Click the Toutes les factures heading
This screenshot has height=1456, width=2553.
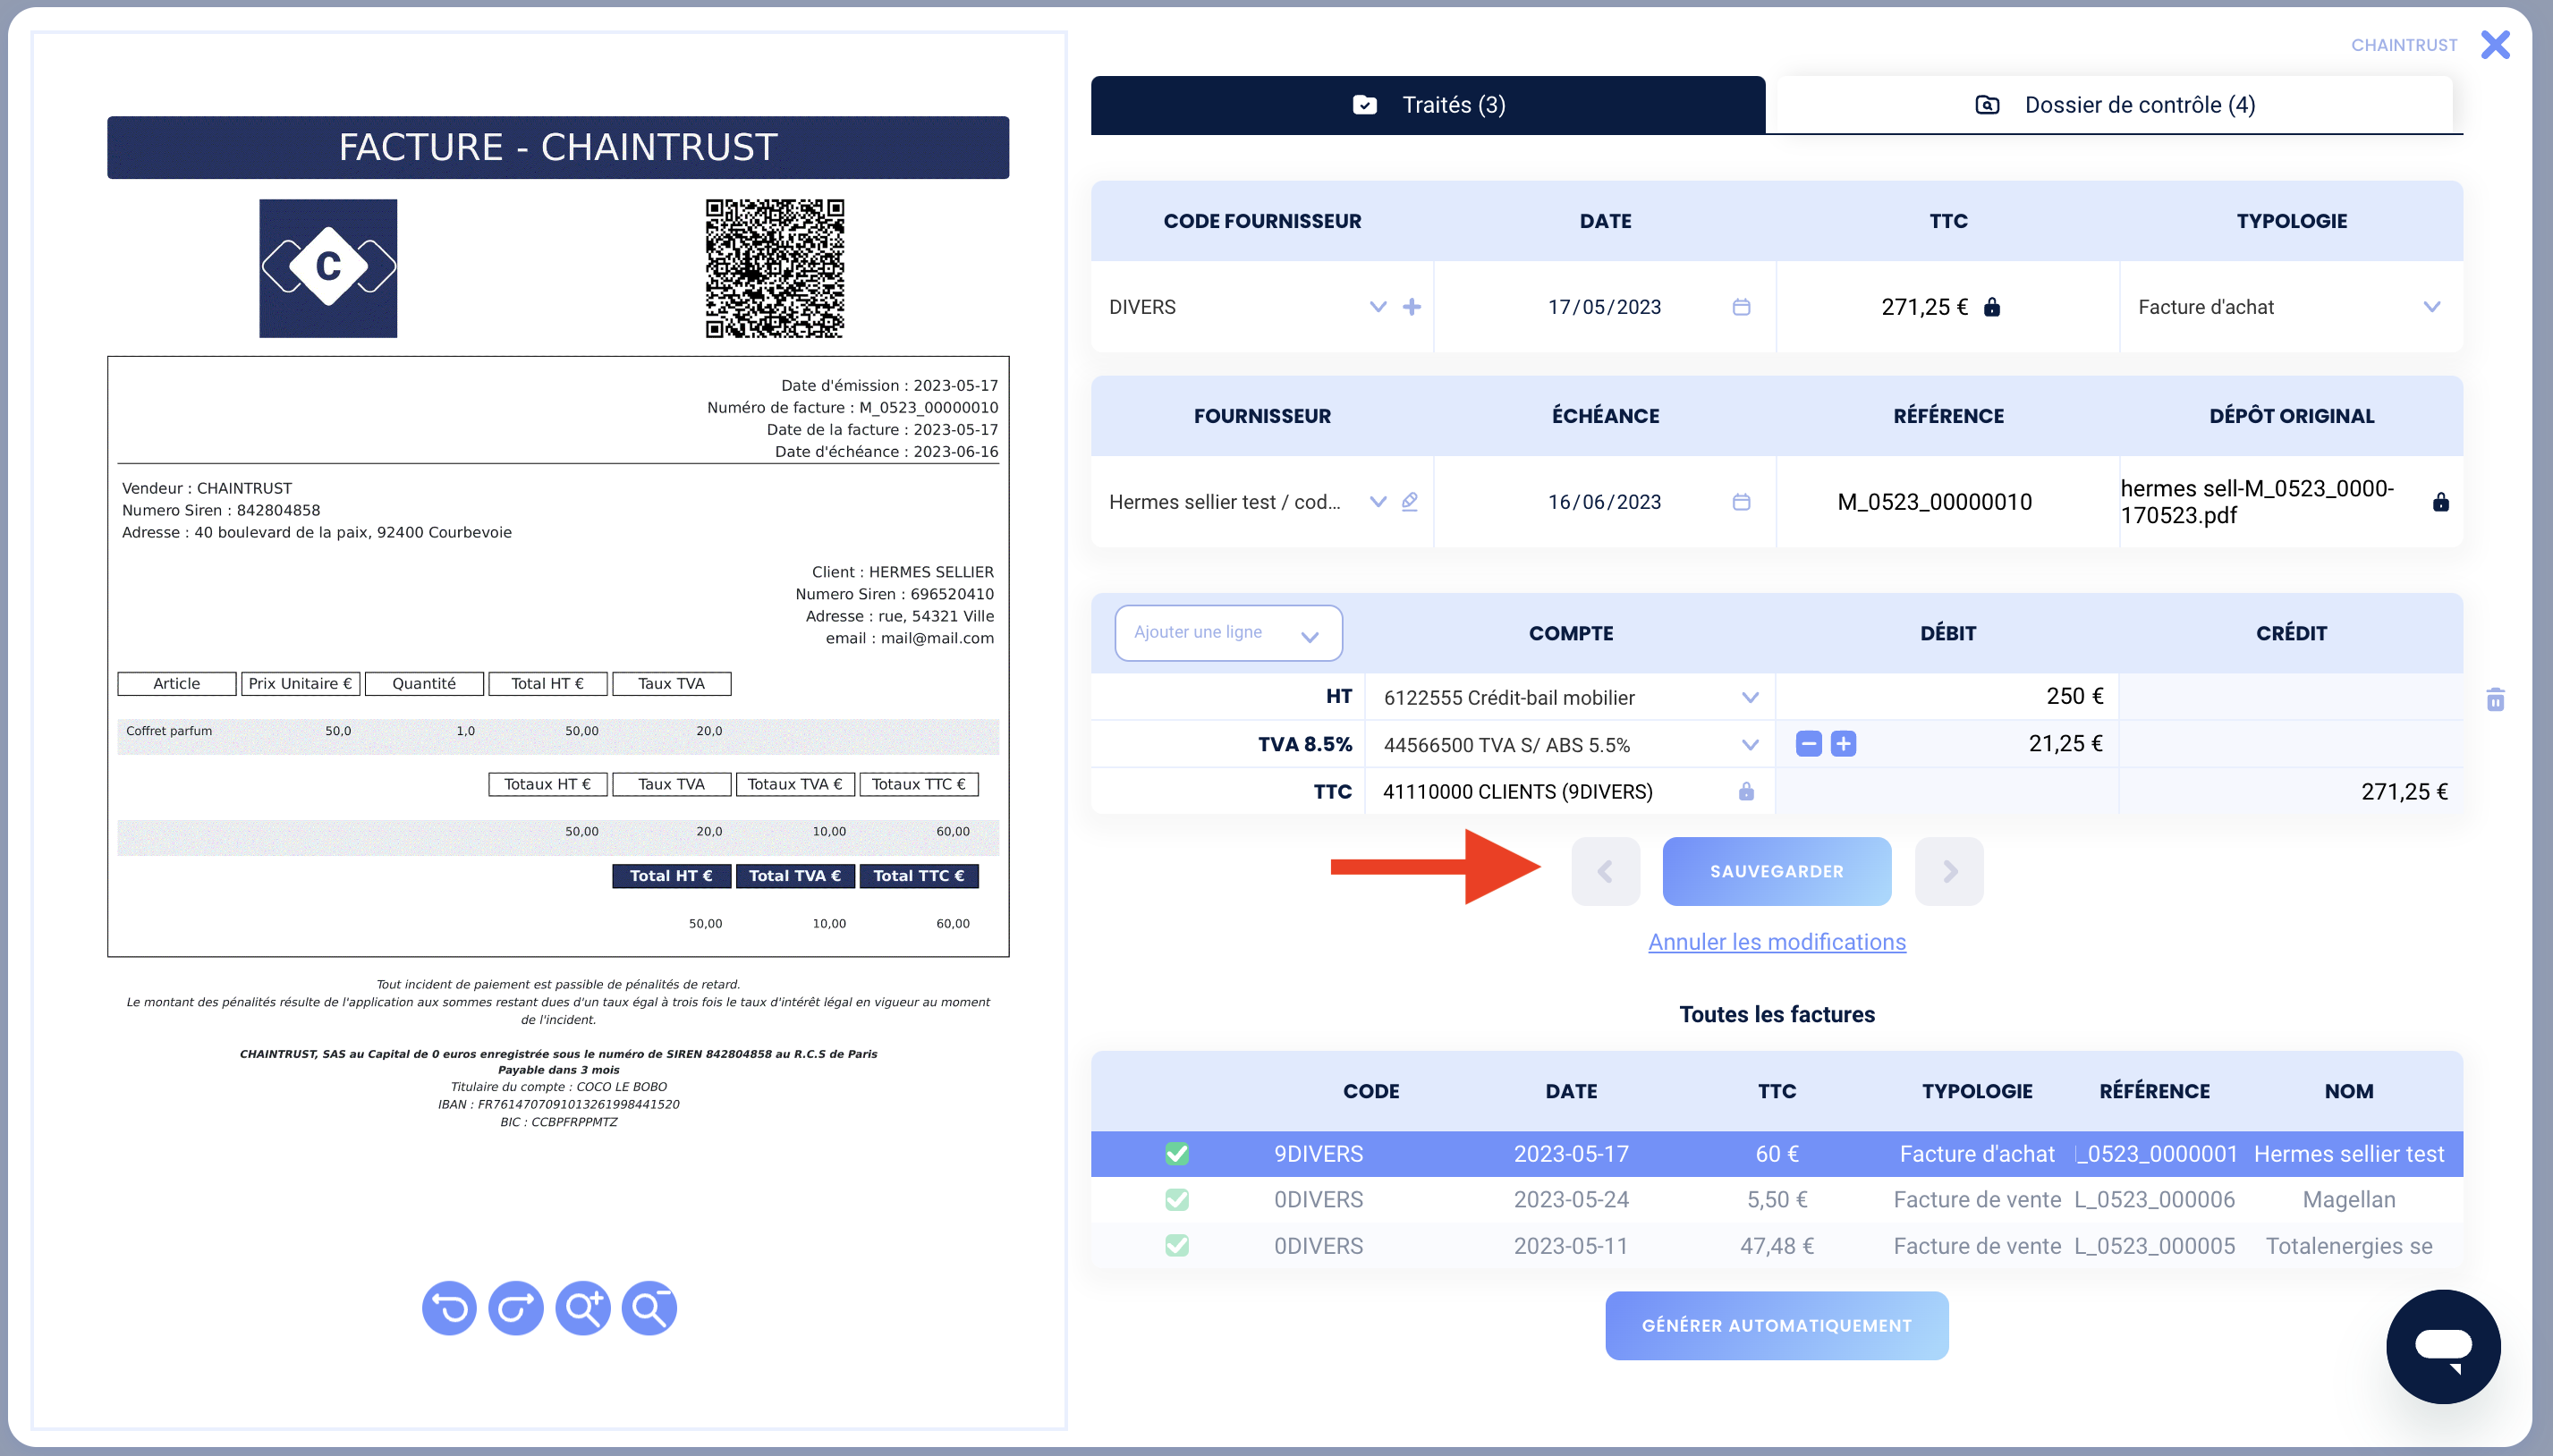click(x=1776, y=1014)
